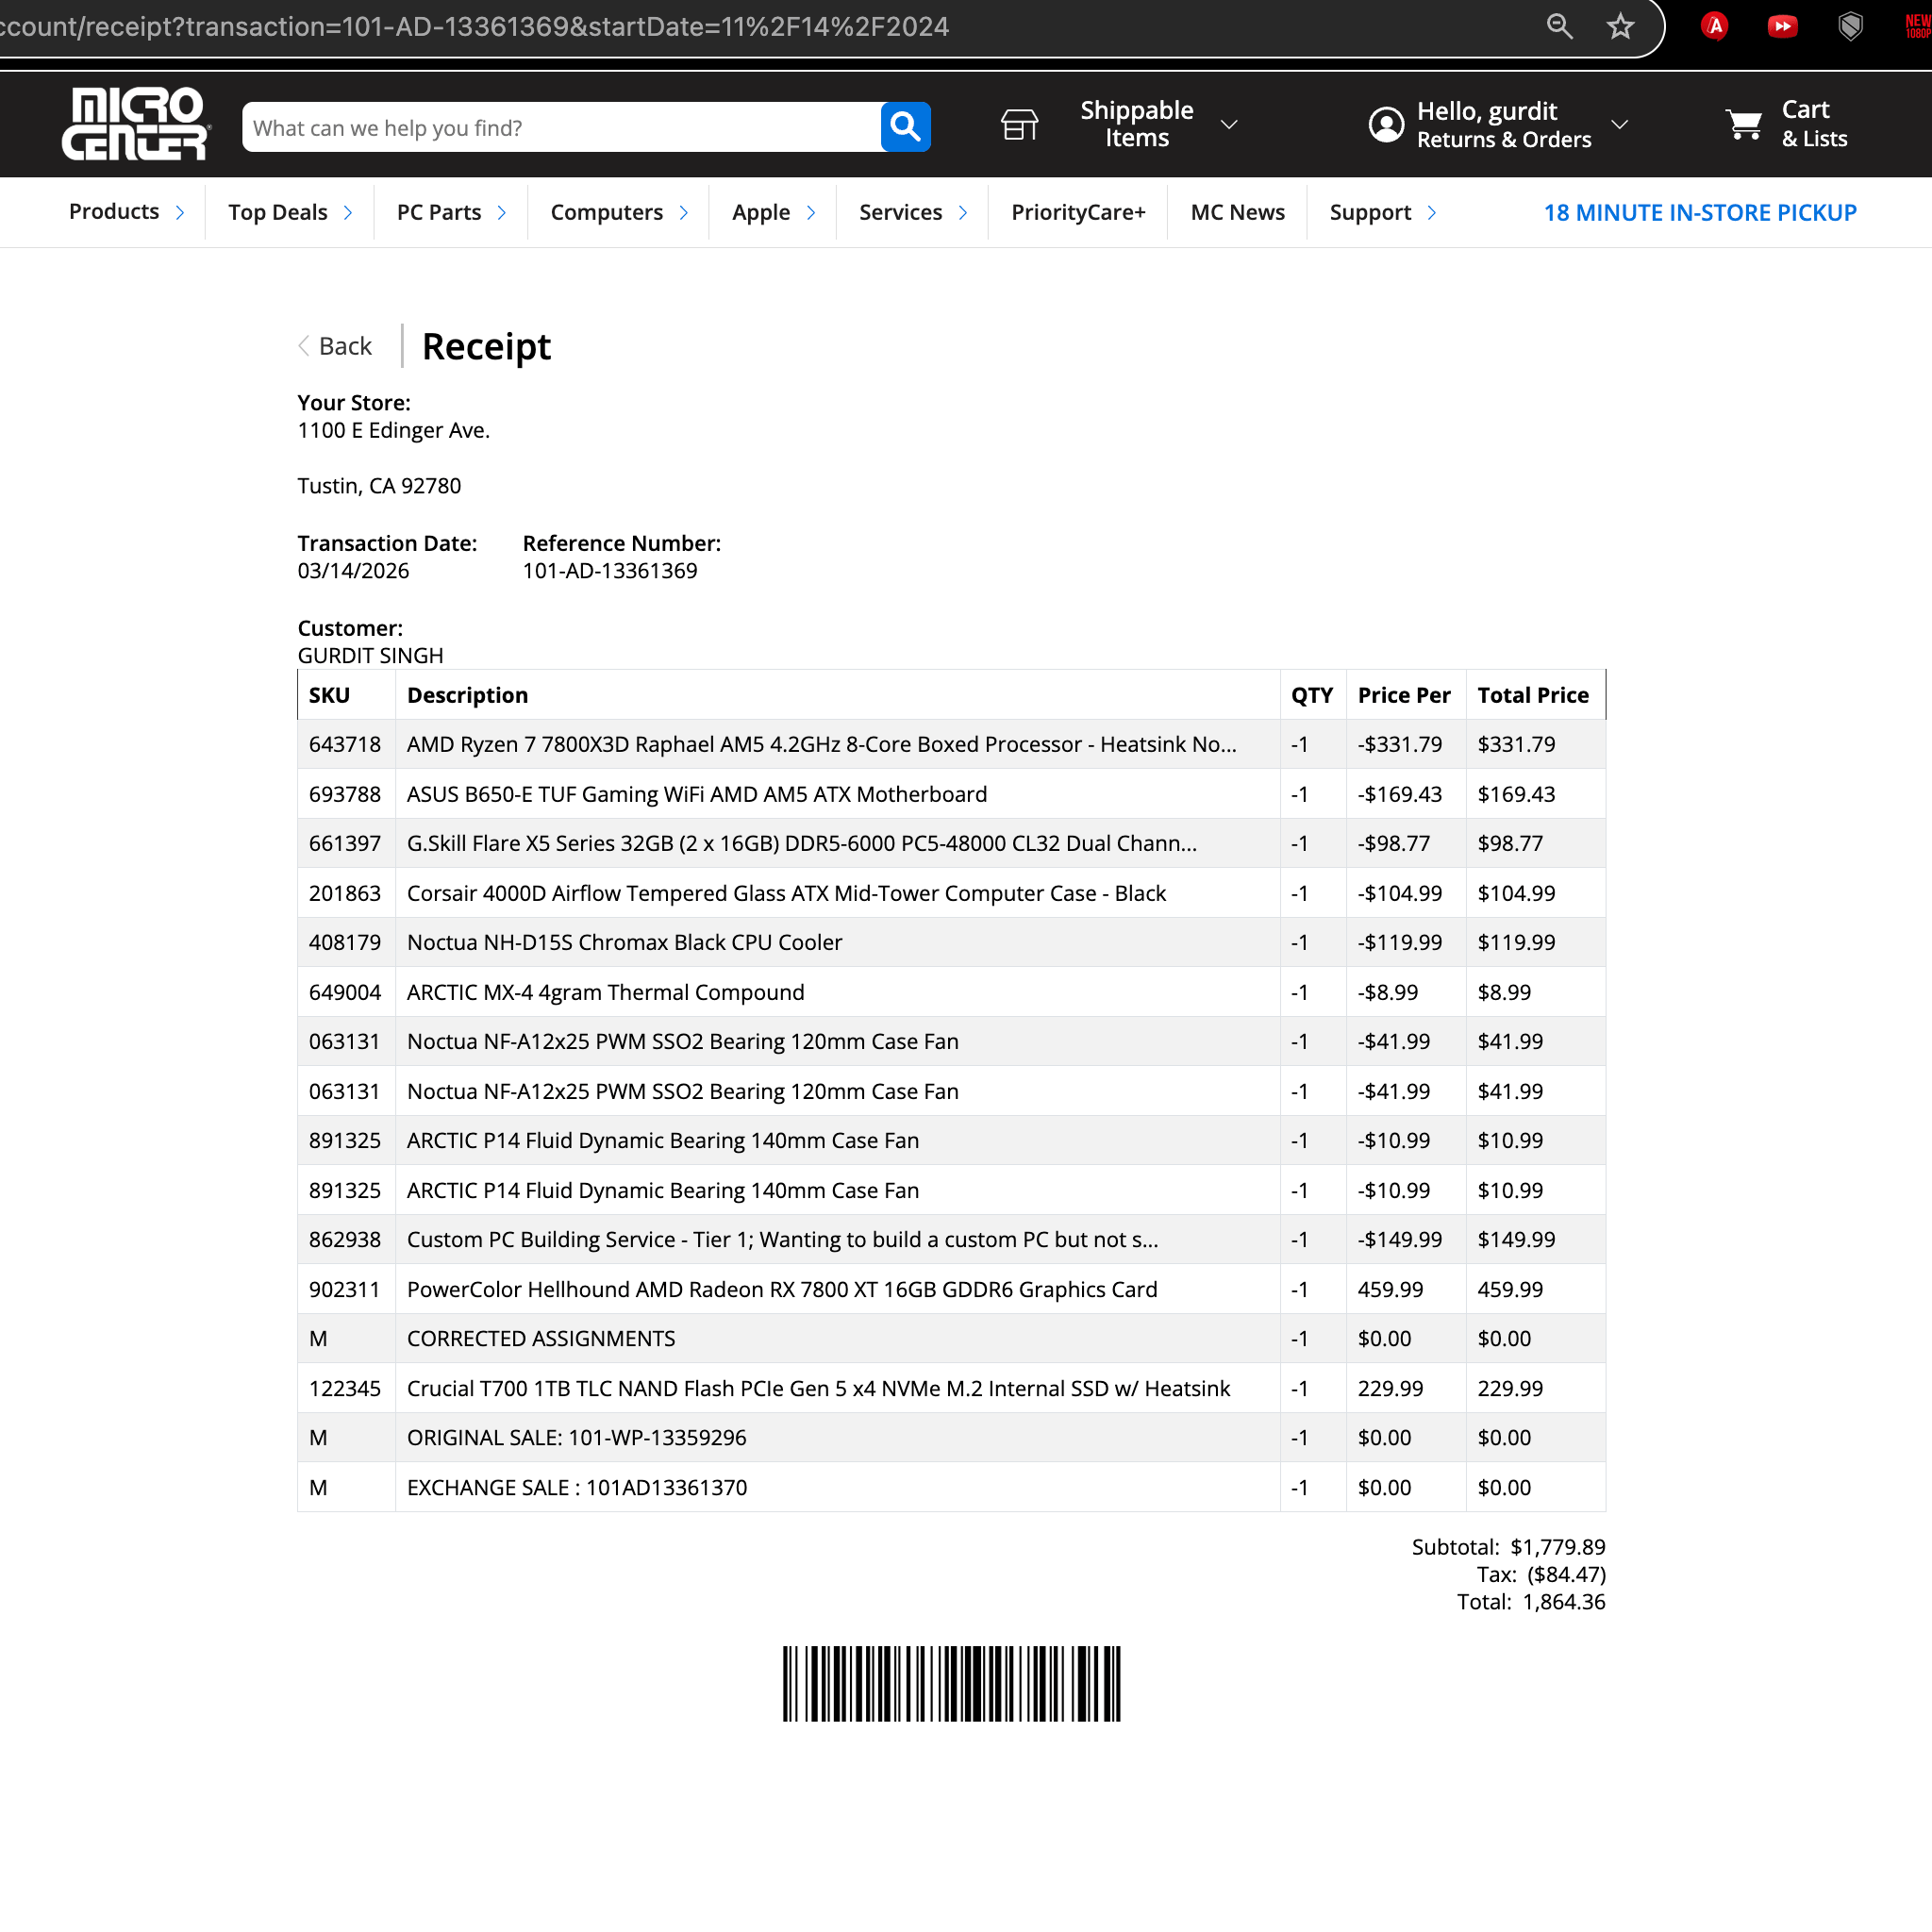Image resolution: width=1932 pixels, height=1932 pixels.
Task: Click the blue search magnifier button
Action: [x=905, y=127]
